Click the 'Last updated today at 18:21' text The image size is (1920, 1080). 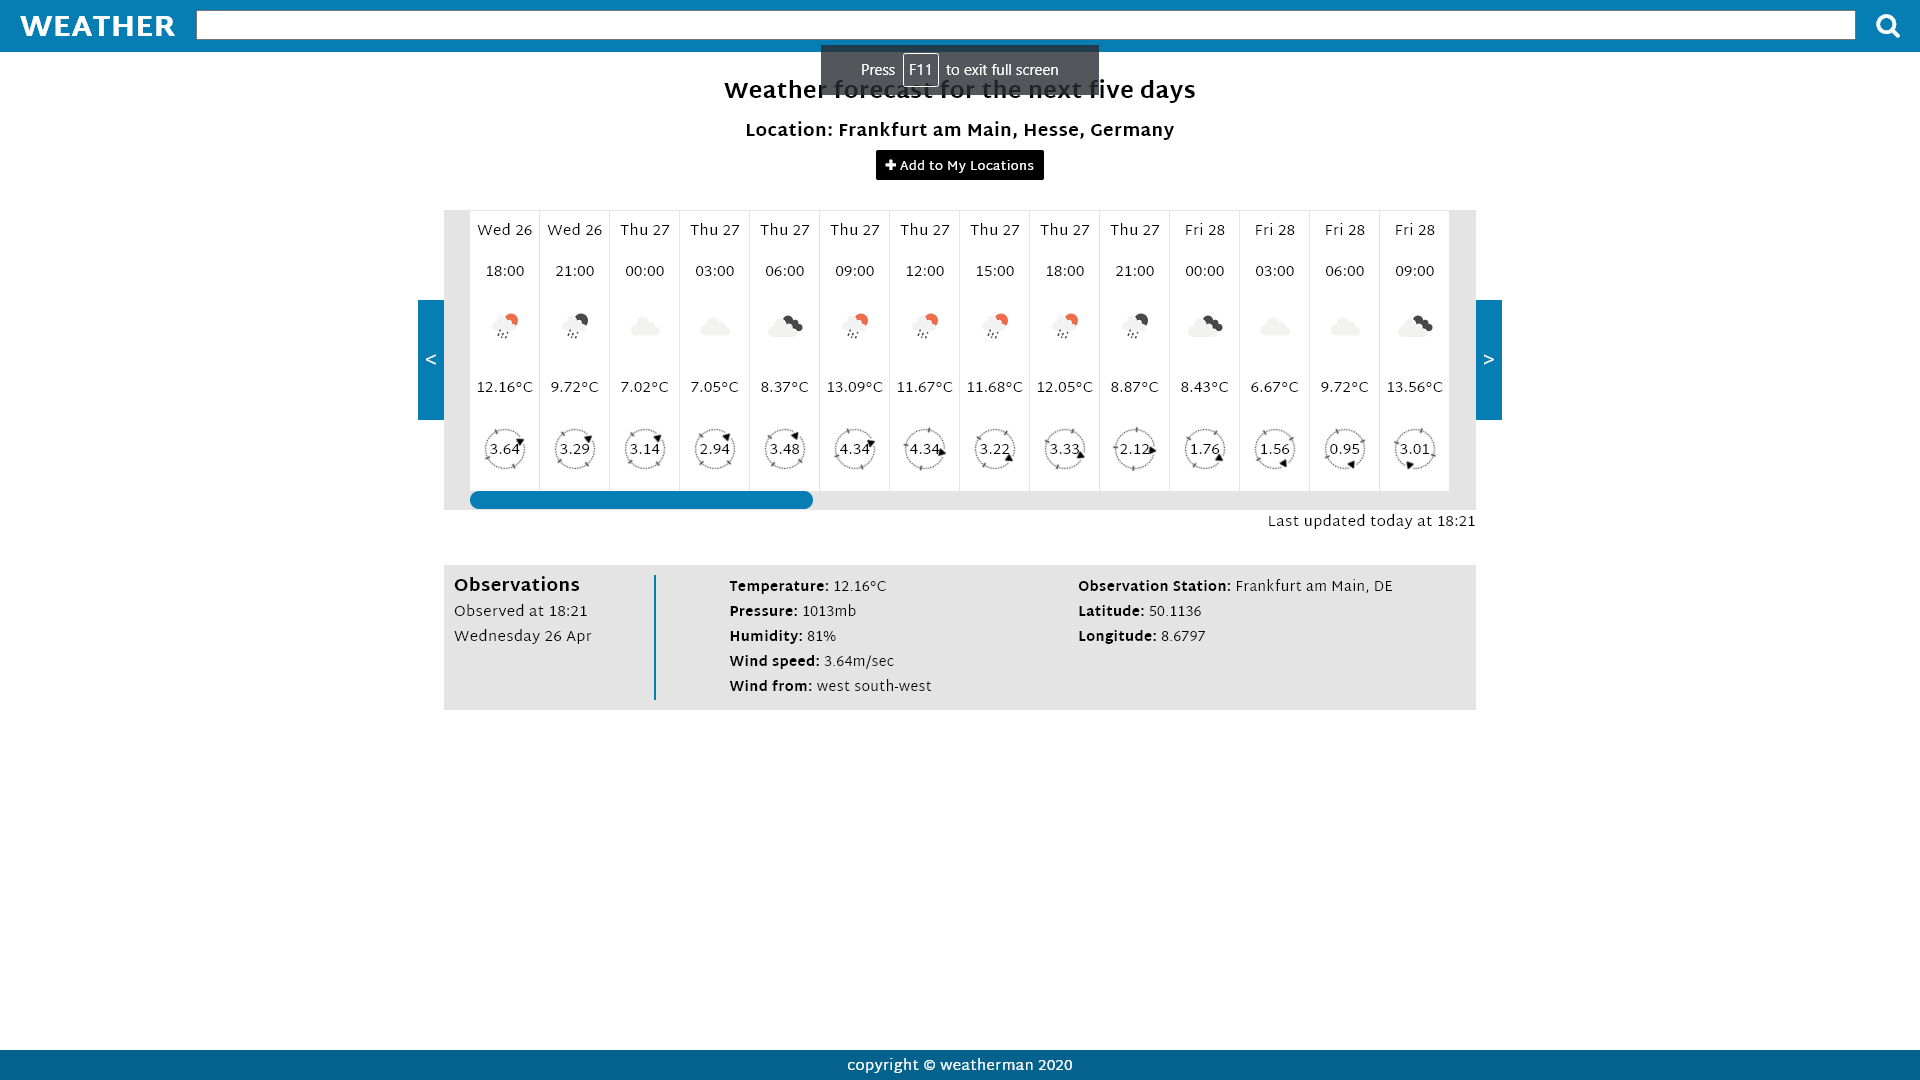(1371, 522)
